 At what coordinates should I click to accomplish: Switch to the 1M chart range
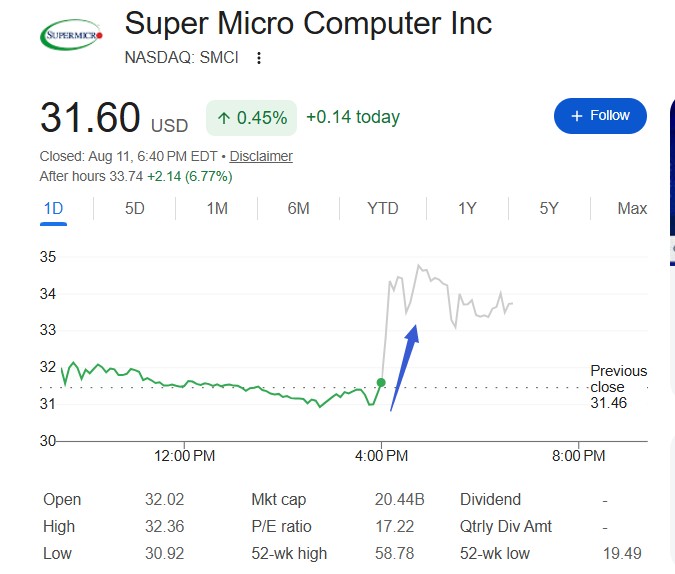(217, 209)
